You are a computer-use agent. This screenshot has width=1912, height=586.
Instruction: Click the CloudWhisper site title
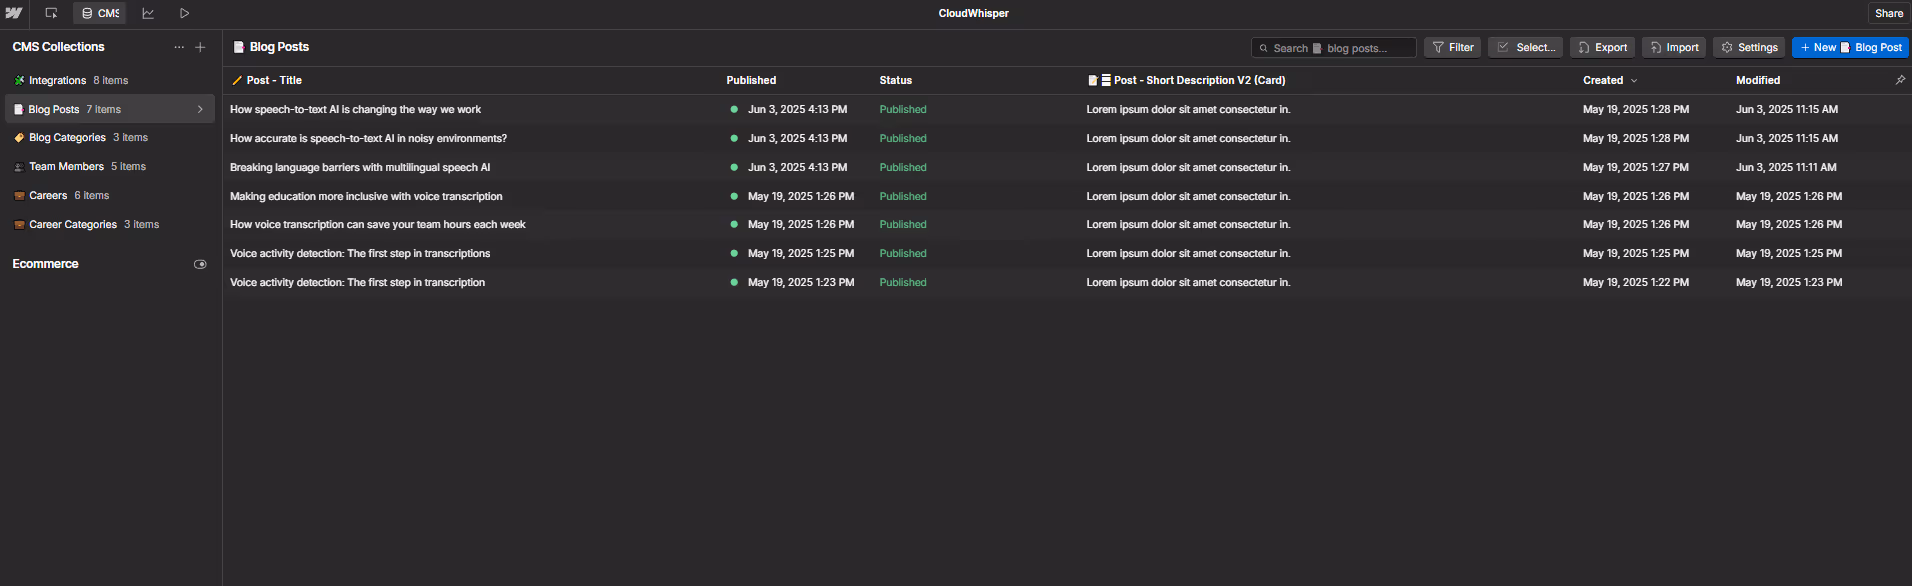tap(973, 13)
